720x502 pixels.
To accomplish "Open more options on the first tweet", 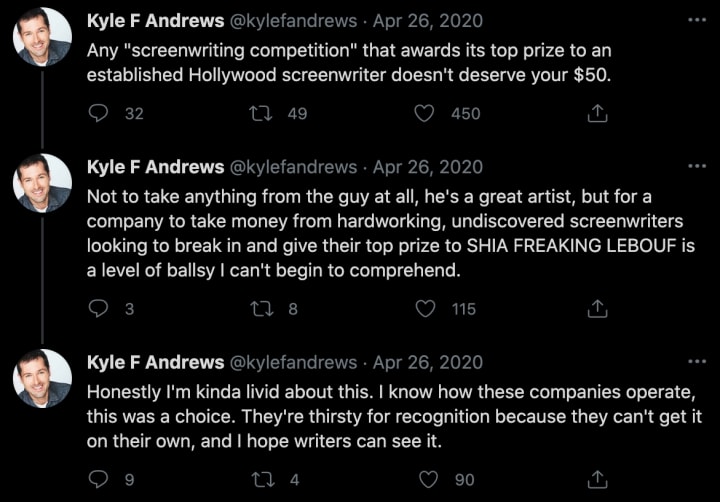I will click(696, 21).
